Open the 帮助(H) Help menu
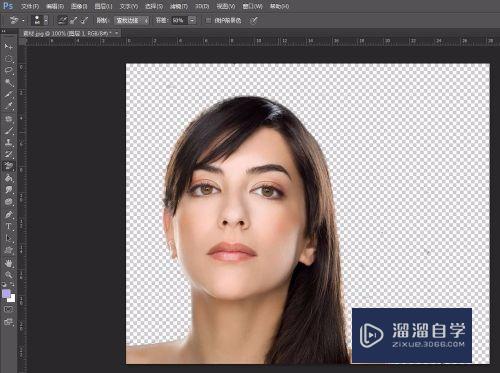 pos(279,6)
